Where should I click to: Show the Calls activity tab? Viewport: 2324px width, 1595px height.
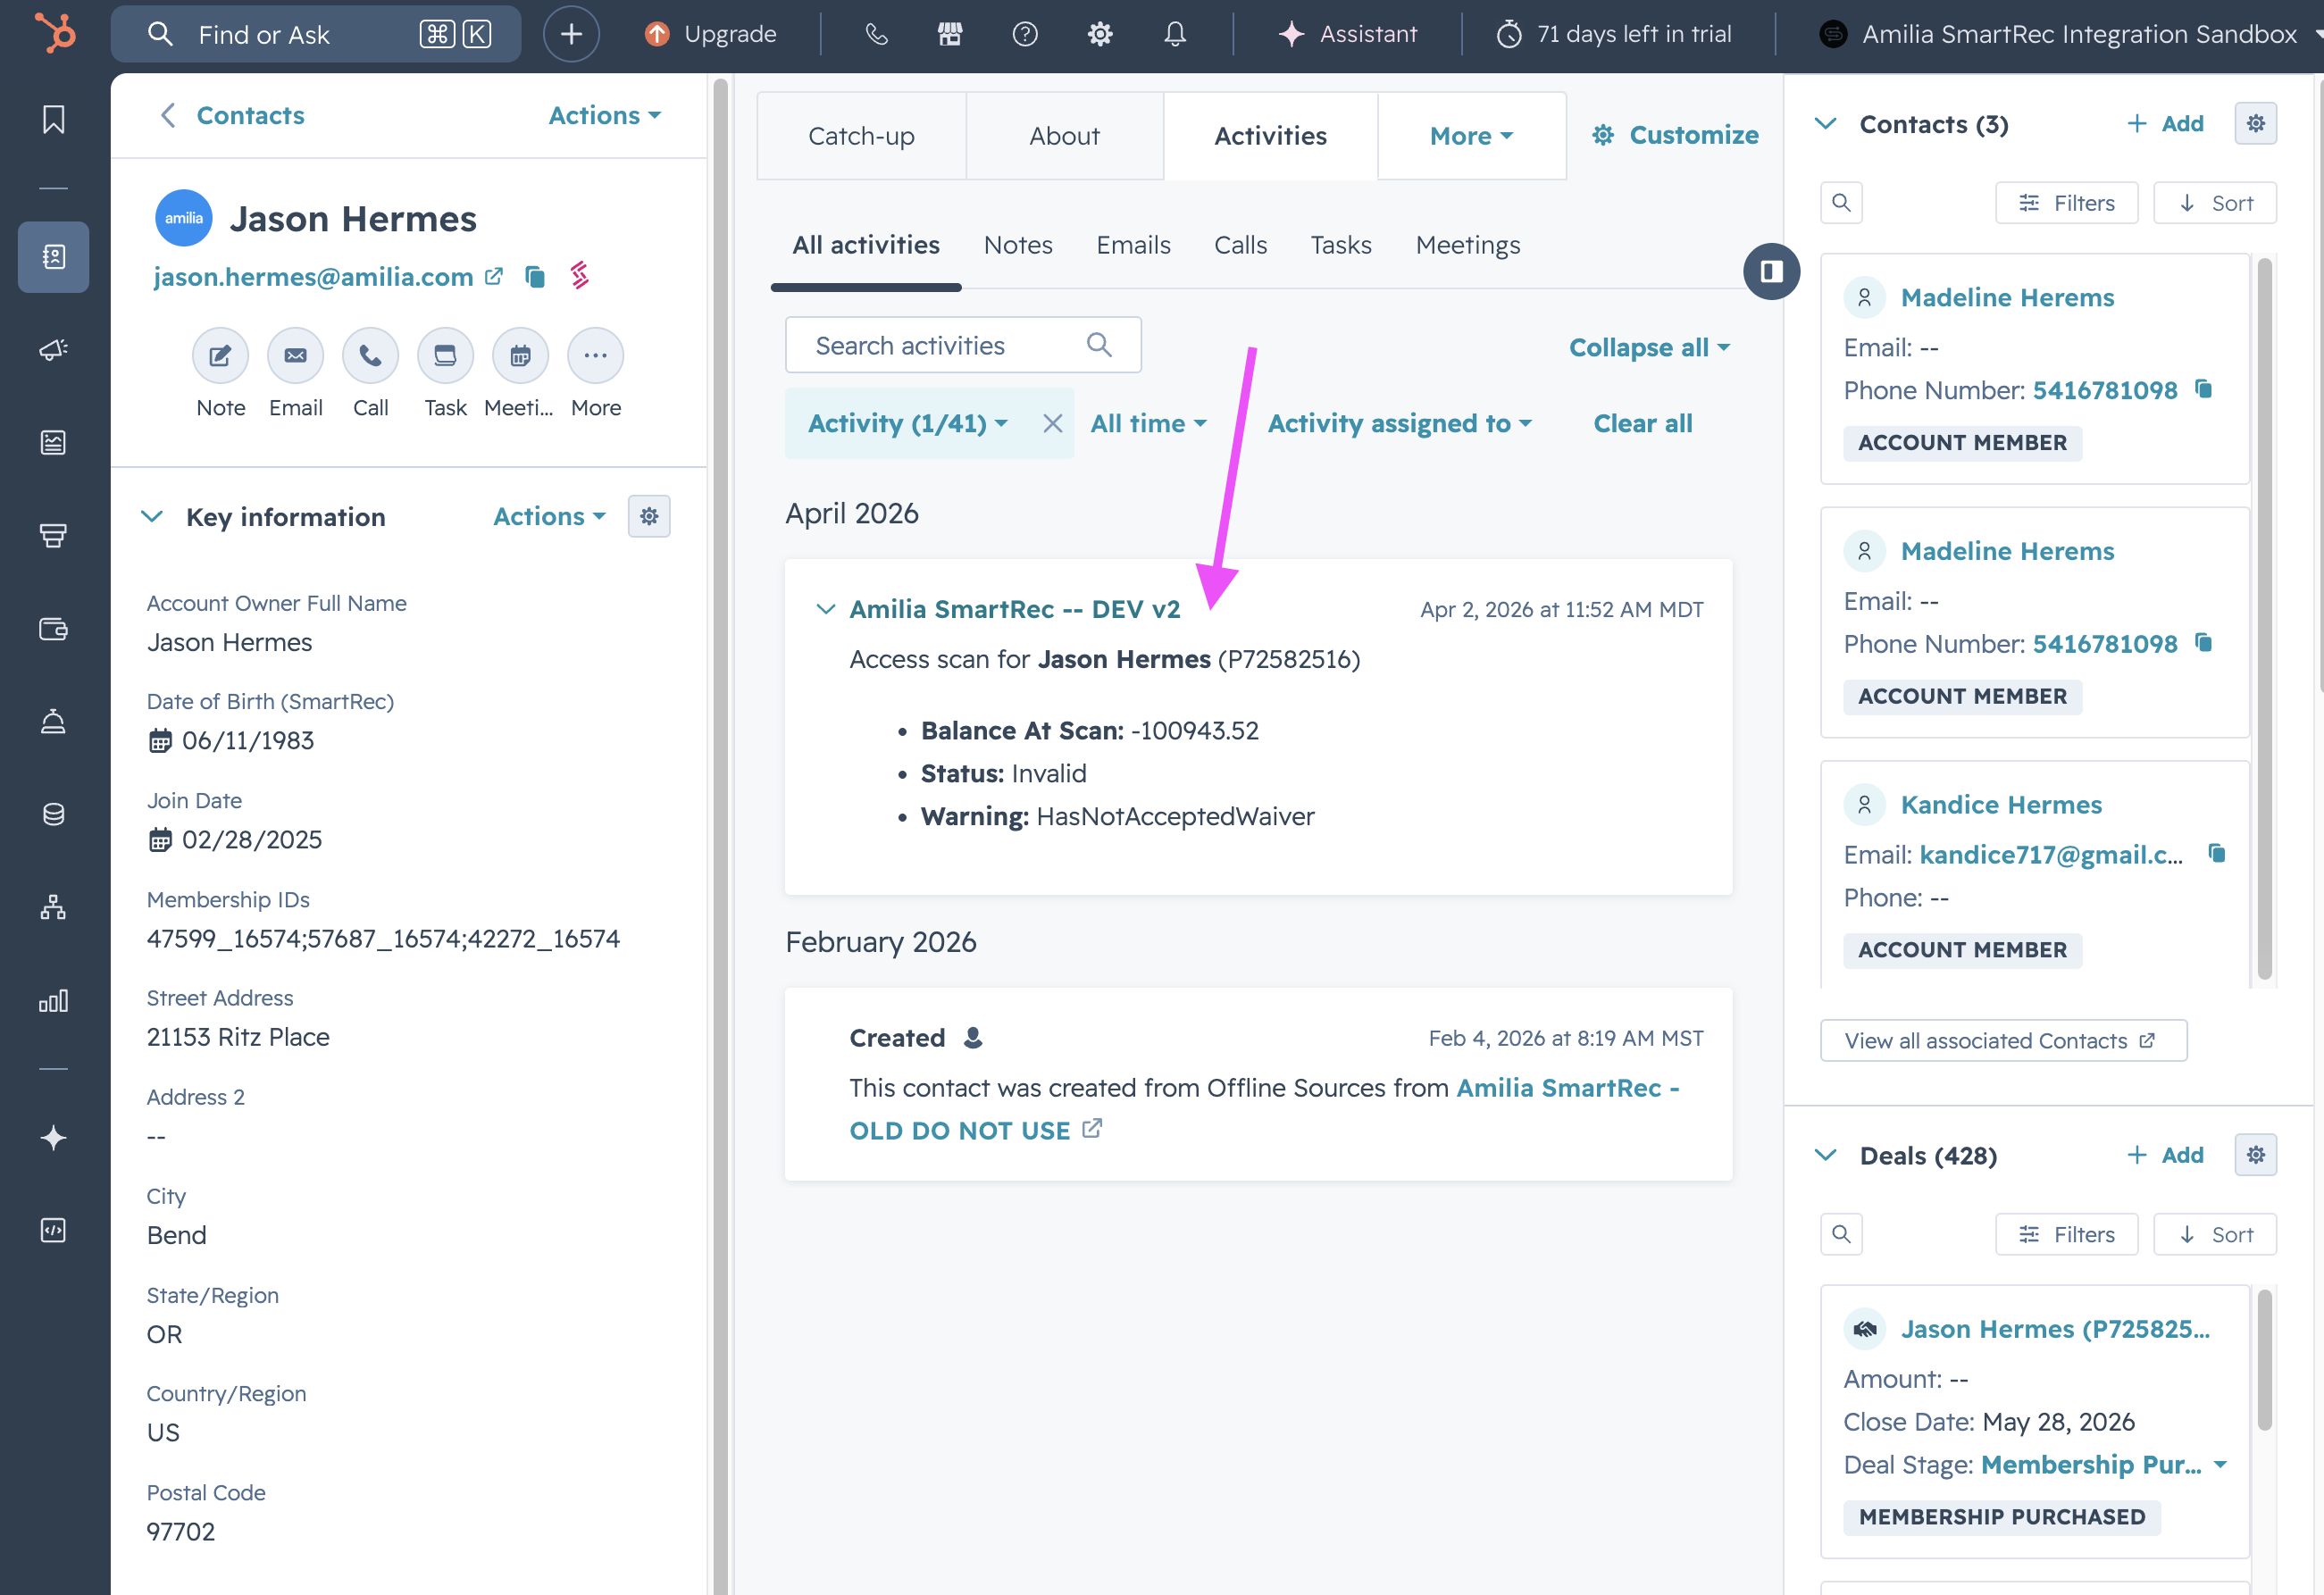1240,245
